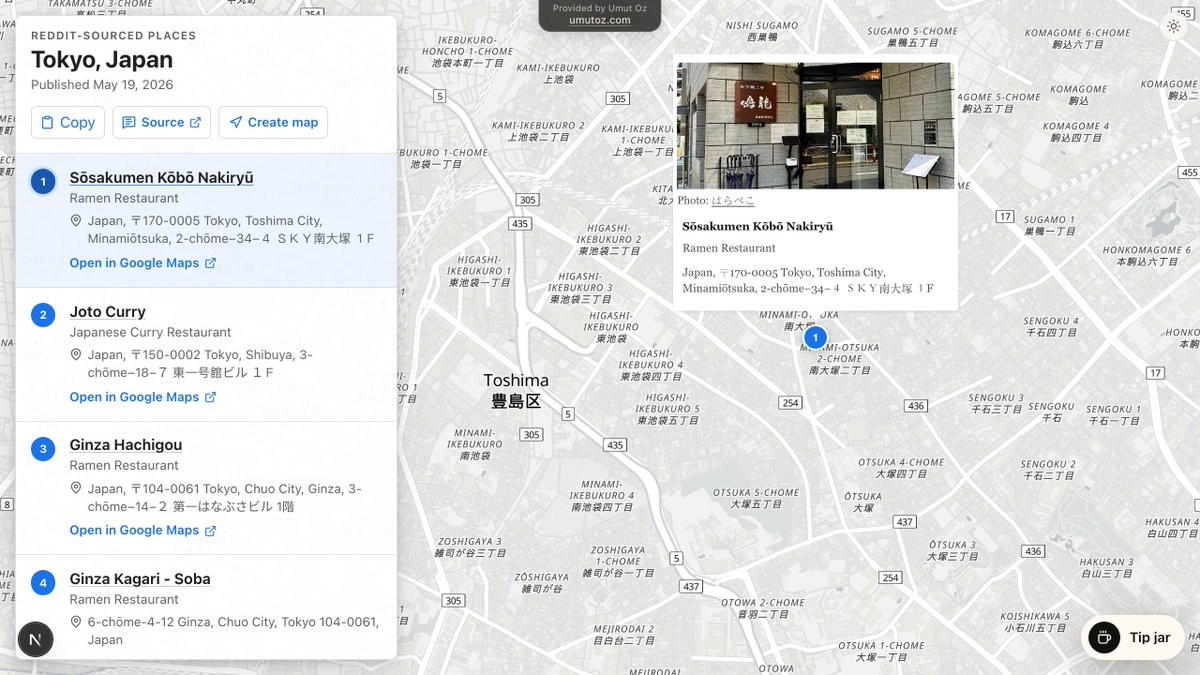Screen dimensions: 1200x675
Task: Click external-link icon after Nakiryū Google Maps
Action: coord(210,263)
